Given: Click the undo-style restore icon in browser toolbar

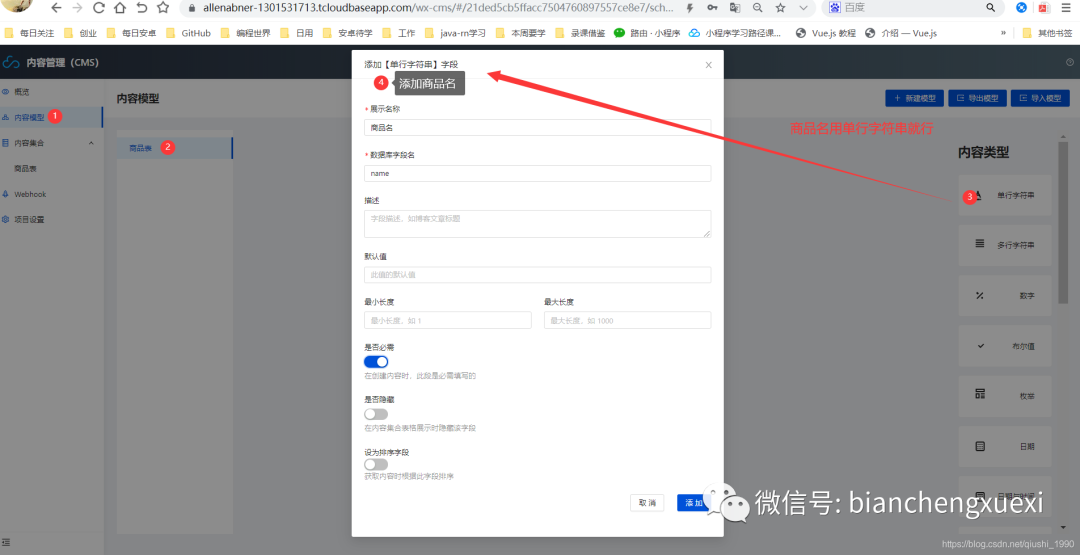Looking at the screenshot, I should [141, 8].
